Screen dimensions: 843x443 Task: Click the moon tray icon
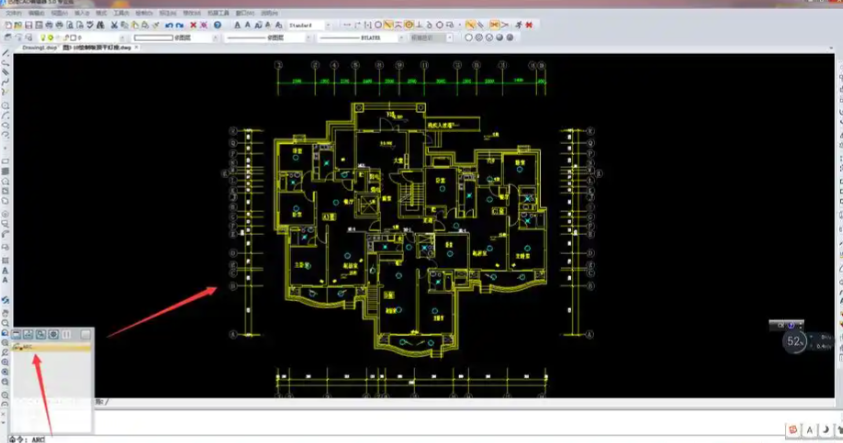(825, 430)
